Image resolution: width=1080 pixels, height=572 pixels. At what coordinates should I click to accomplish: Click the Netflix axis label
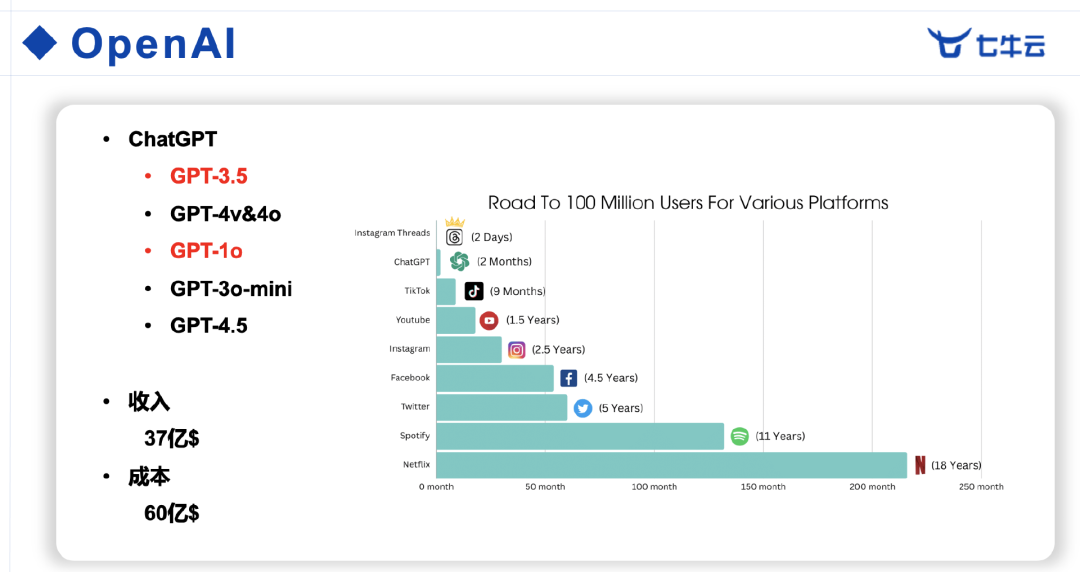click(x=417, y=464)
